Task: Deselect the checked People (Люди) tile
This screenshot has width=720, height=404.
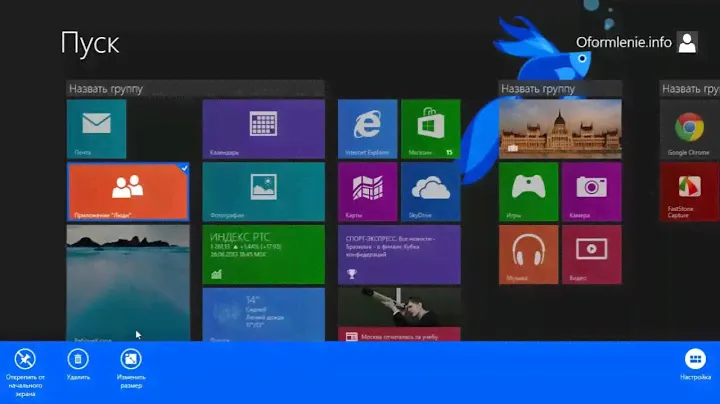Action: click(x=127, y=190)
